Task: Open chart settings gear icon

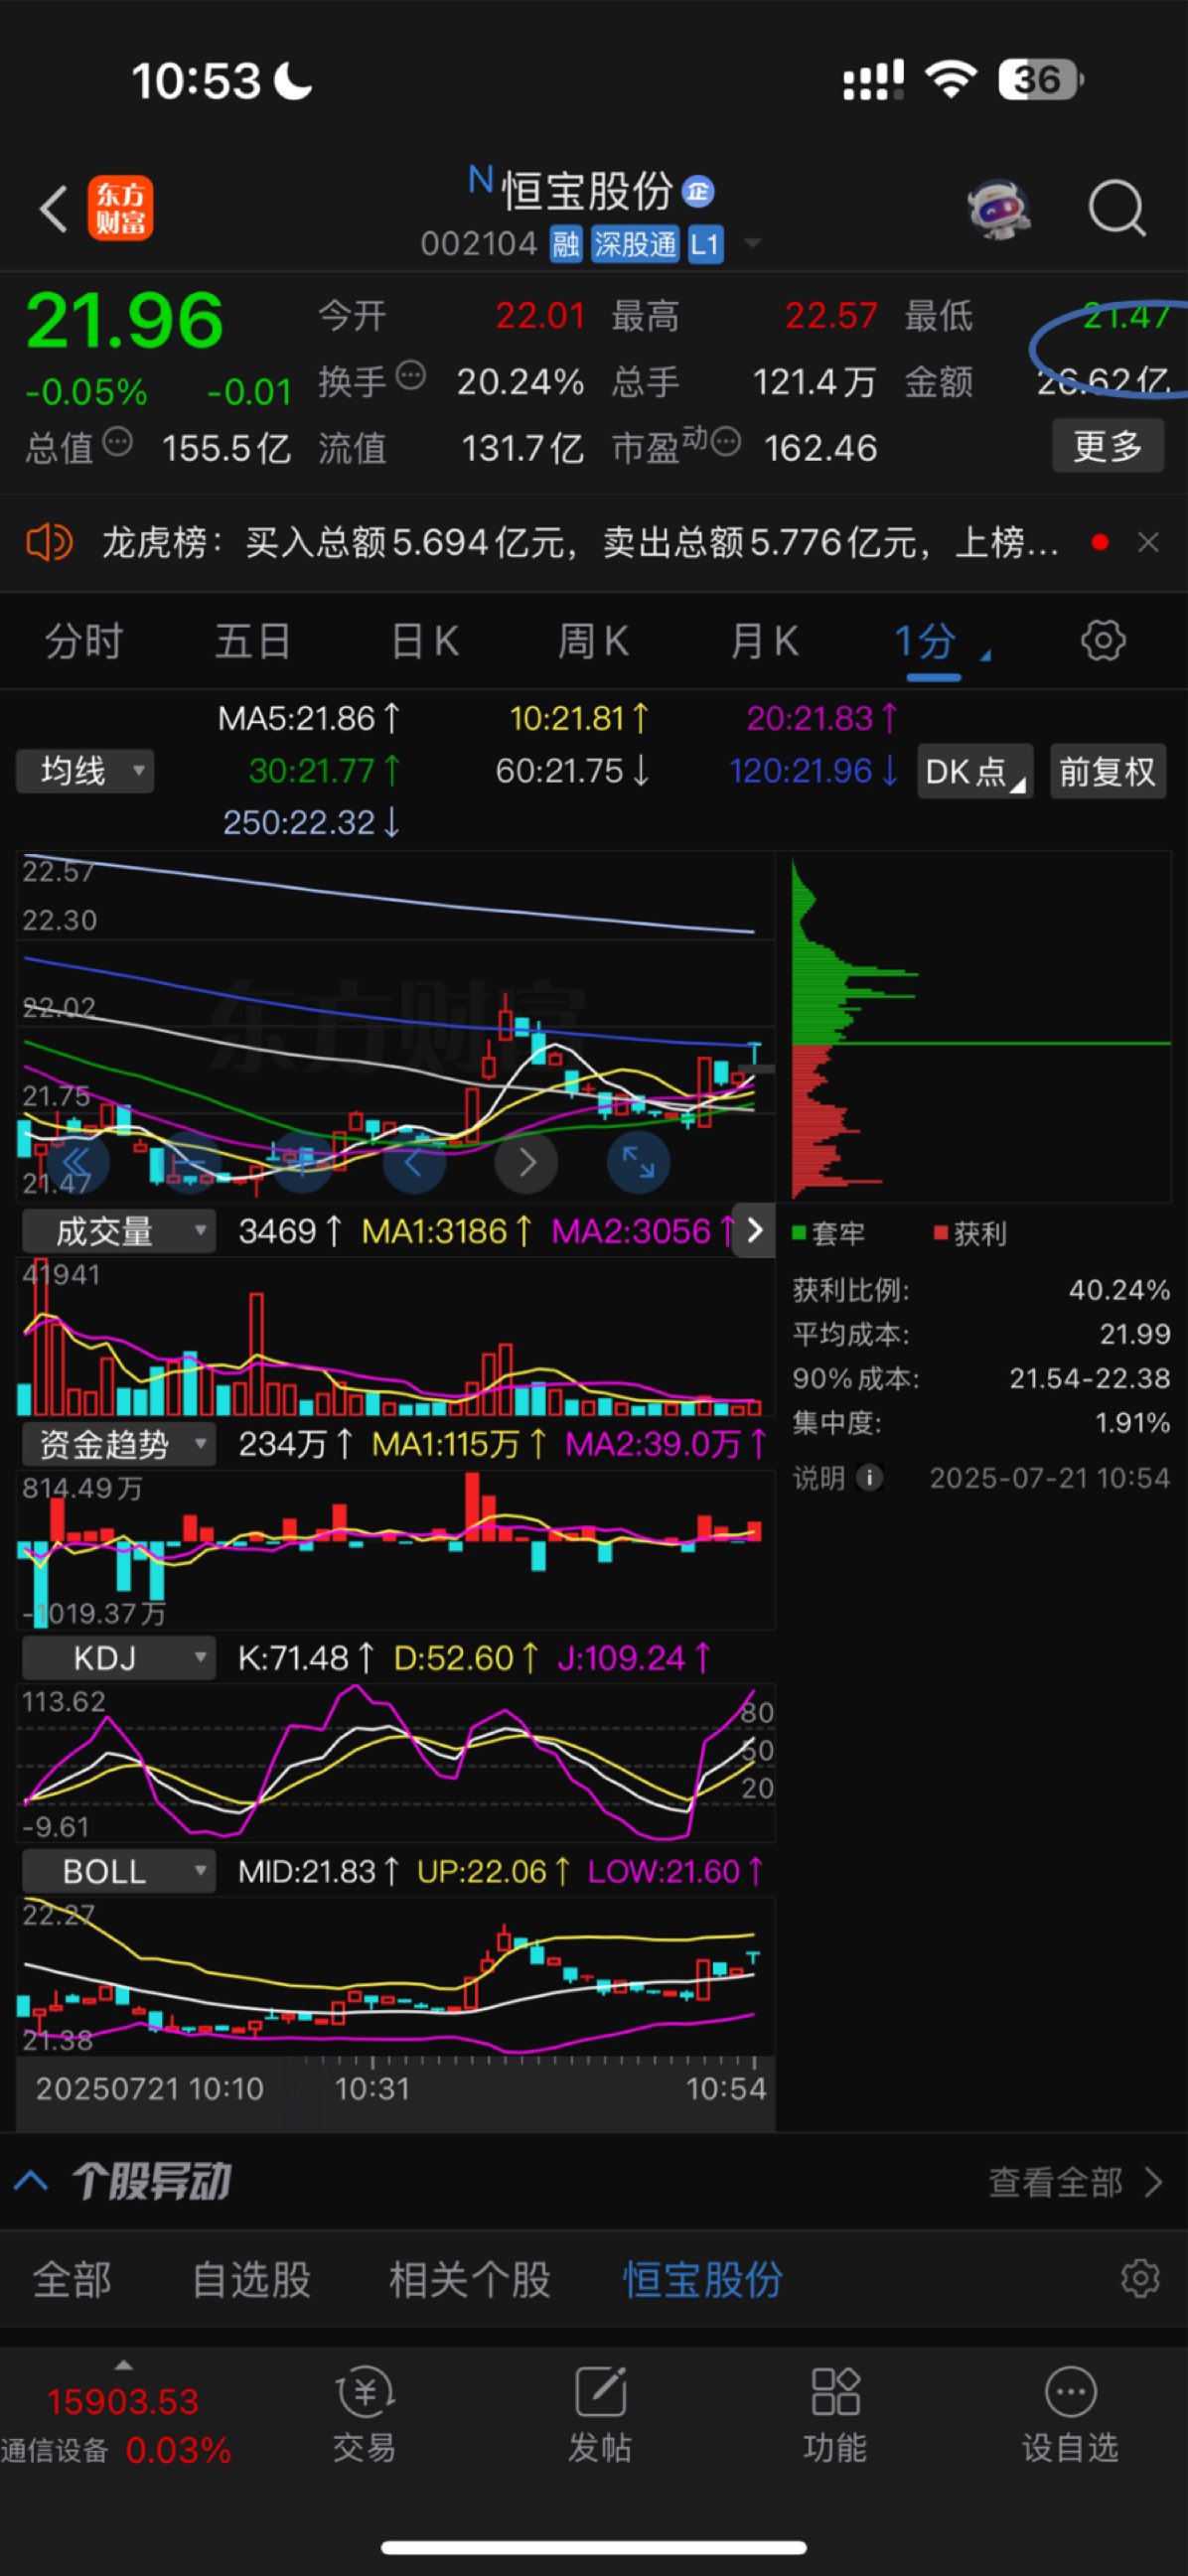Action: (x=1103, y=640)
